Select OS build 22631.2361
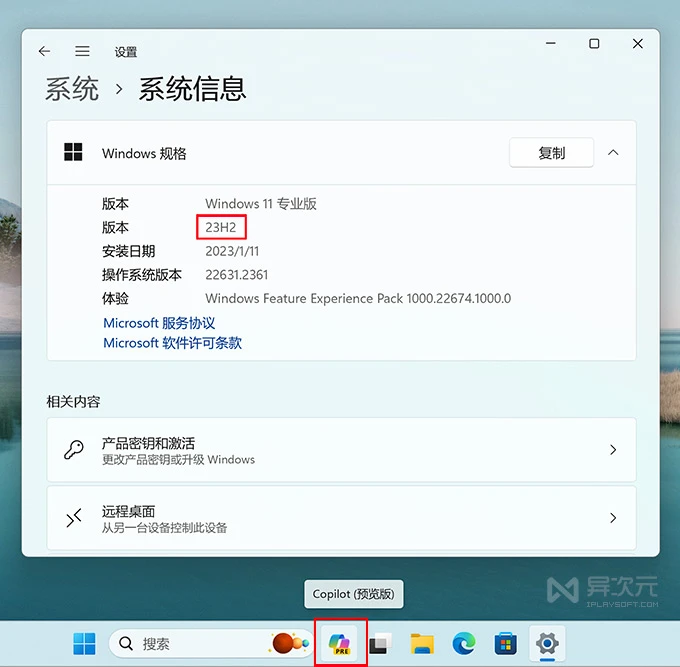This screenshot has width=680, height=667. click(x=237, y=275)
